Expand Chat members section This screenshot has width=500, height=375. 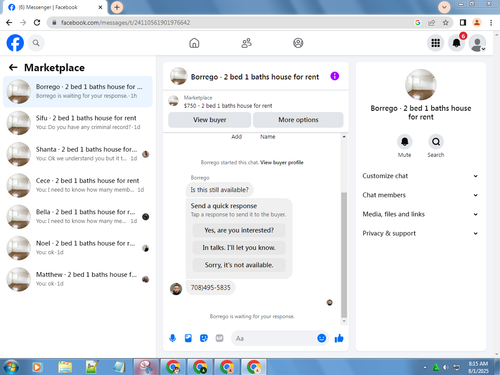[420, 195]
